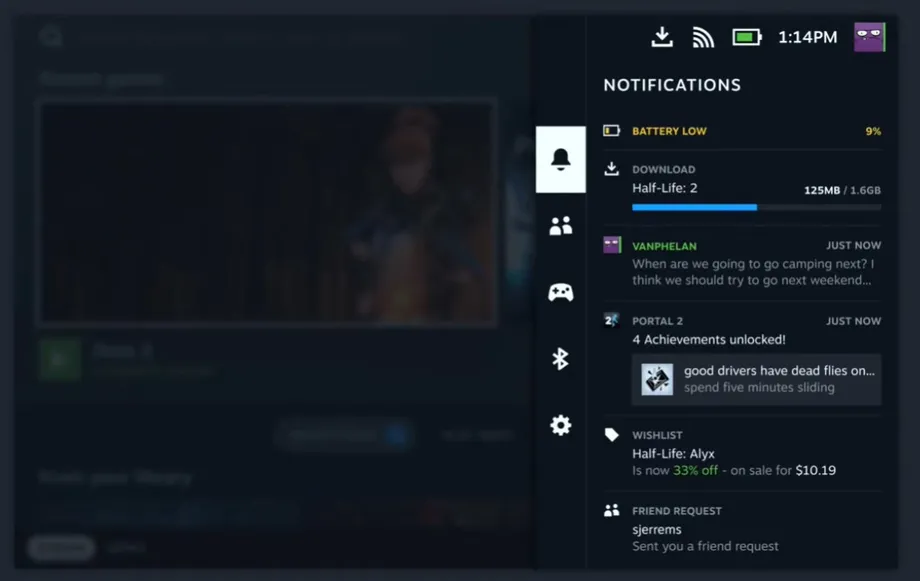The image size is (920, 581).
Task: Click the 1:14PM clock in header
Action: [x=807, y=37]
